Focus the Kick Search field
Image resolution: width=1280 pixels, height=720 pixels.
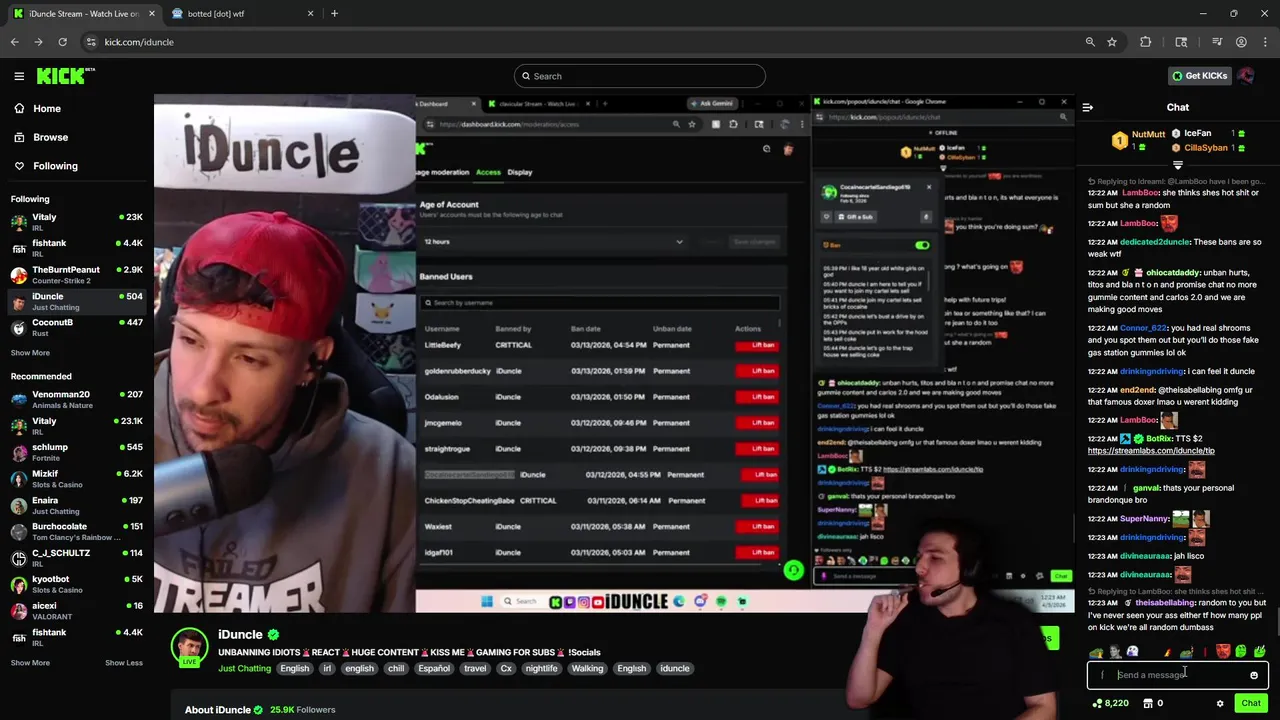click(640, 76)
